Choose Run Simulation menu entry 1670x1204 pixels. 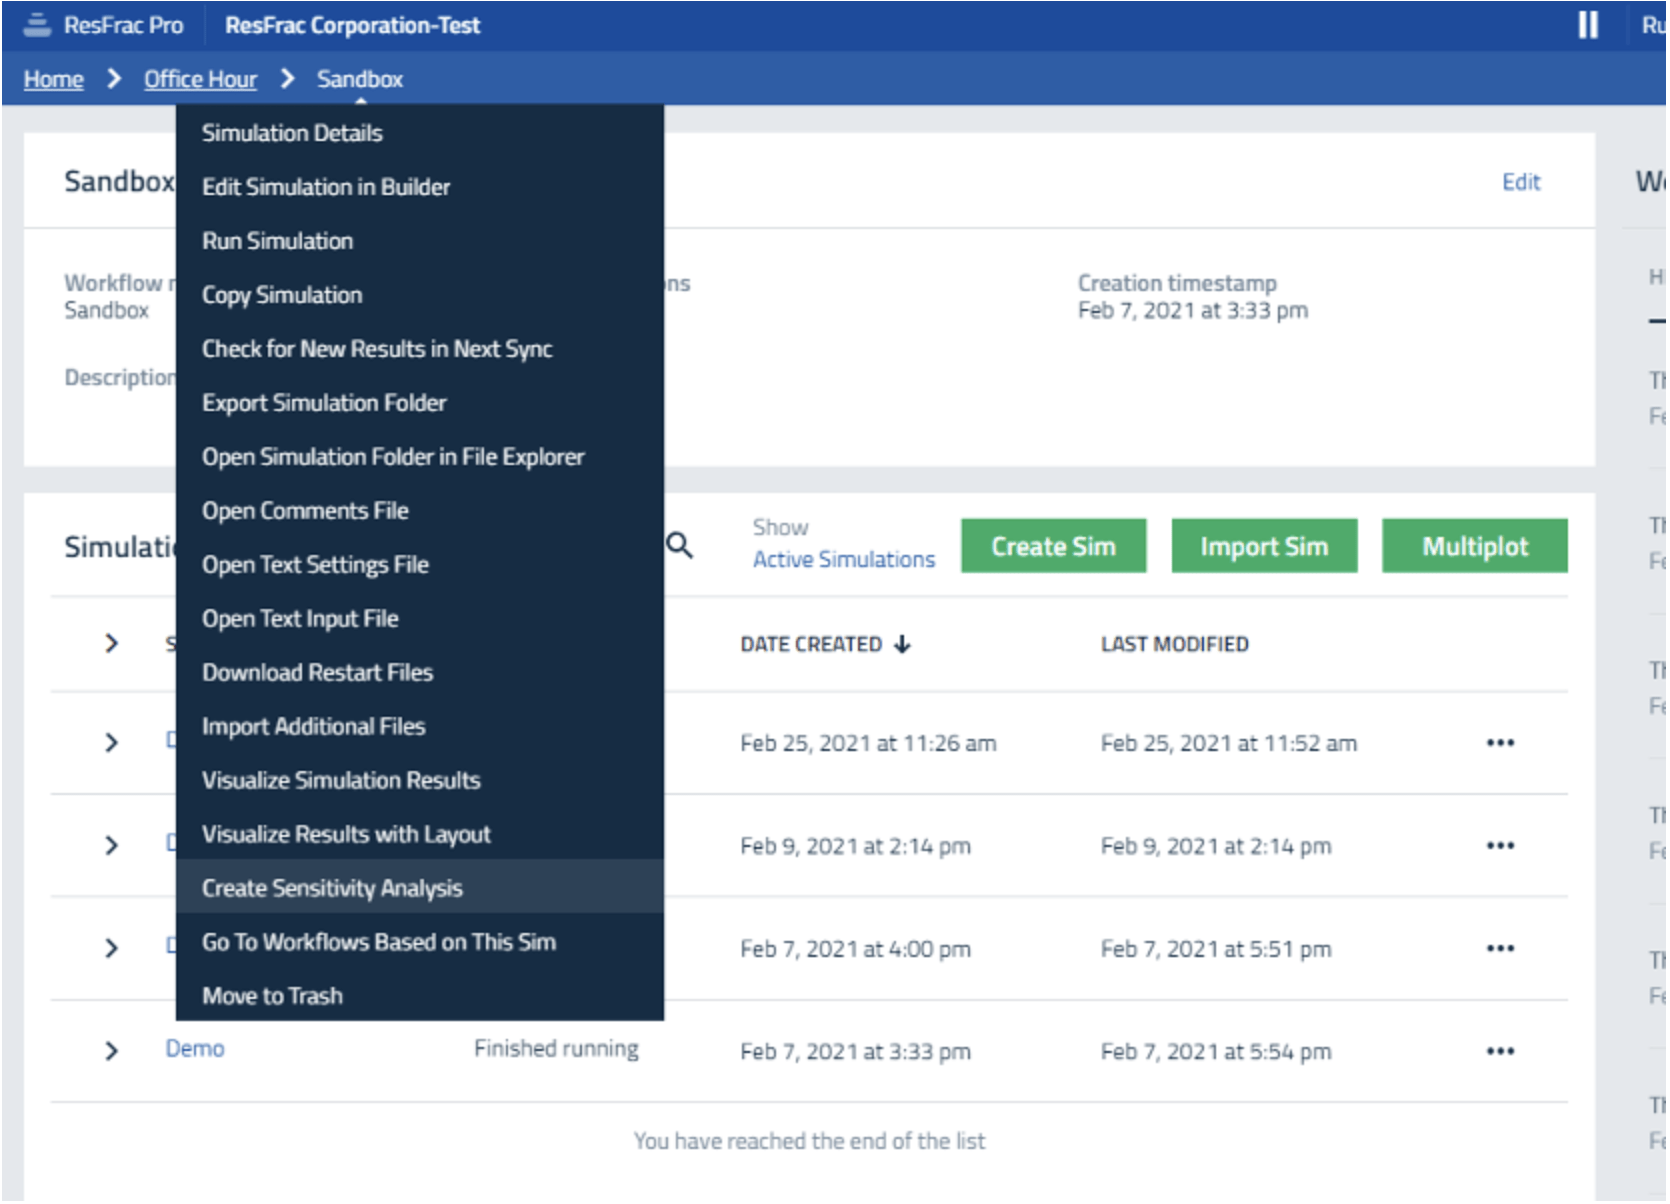click(x=420, y=241)
